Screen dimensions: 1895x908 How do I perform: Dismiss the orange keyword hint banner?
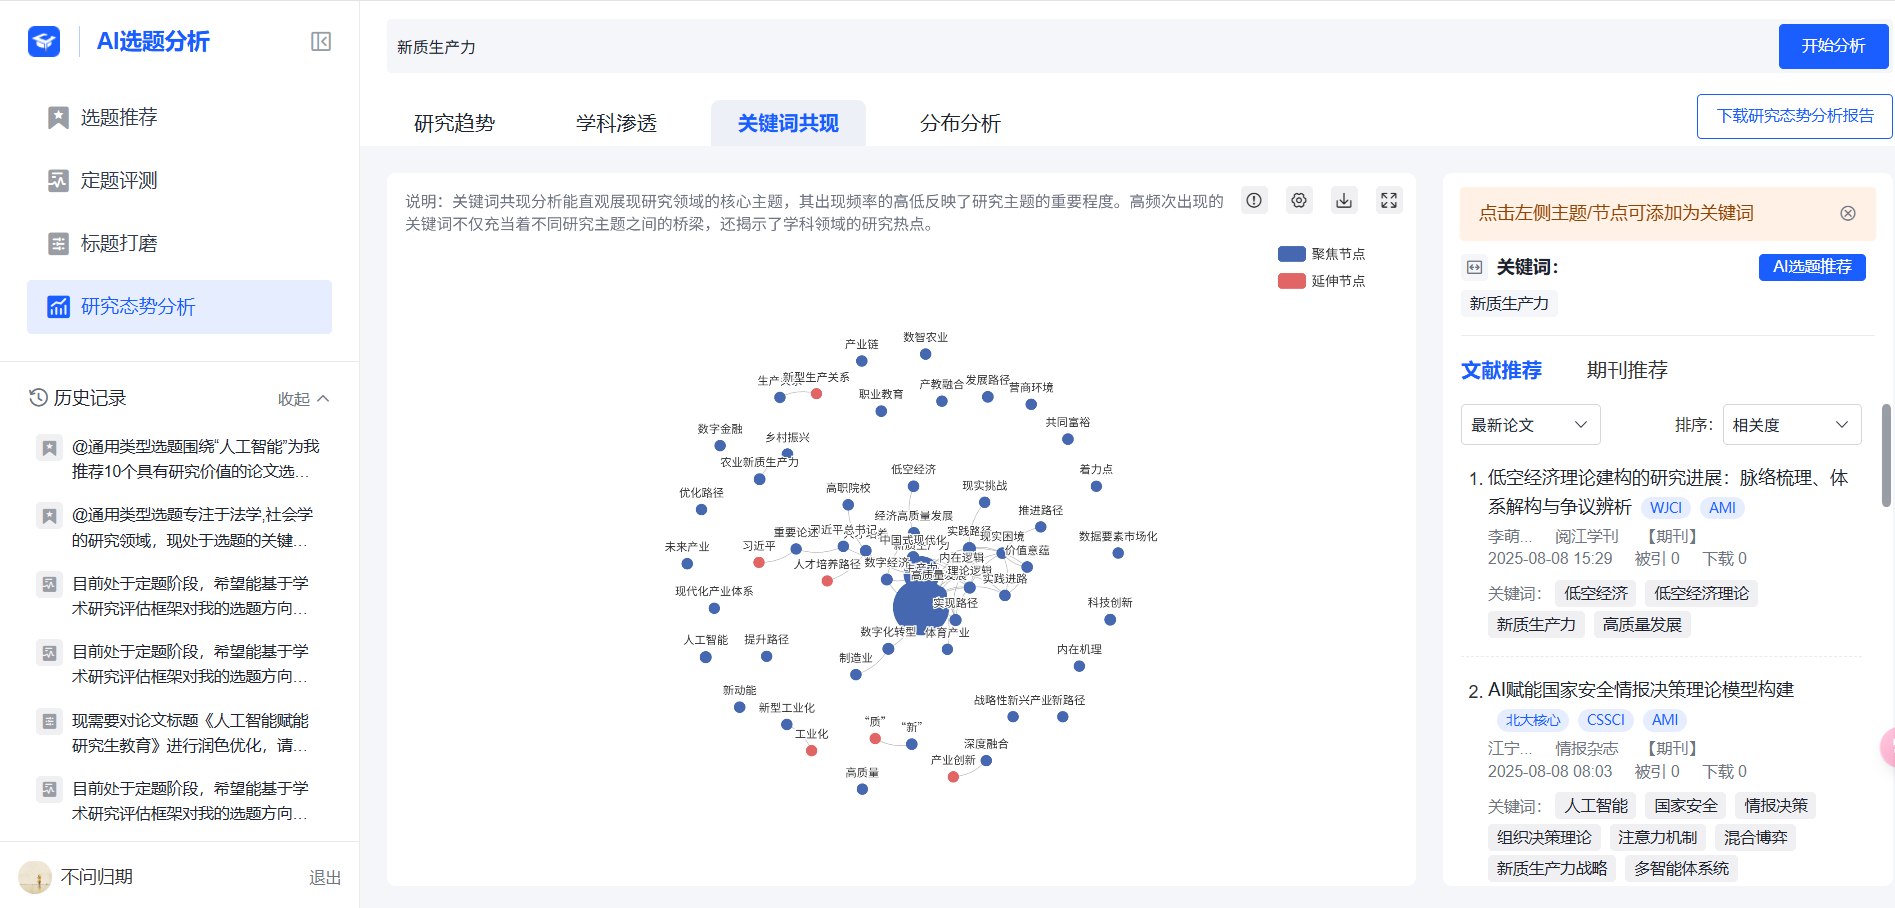(1848, 213)
